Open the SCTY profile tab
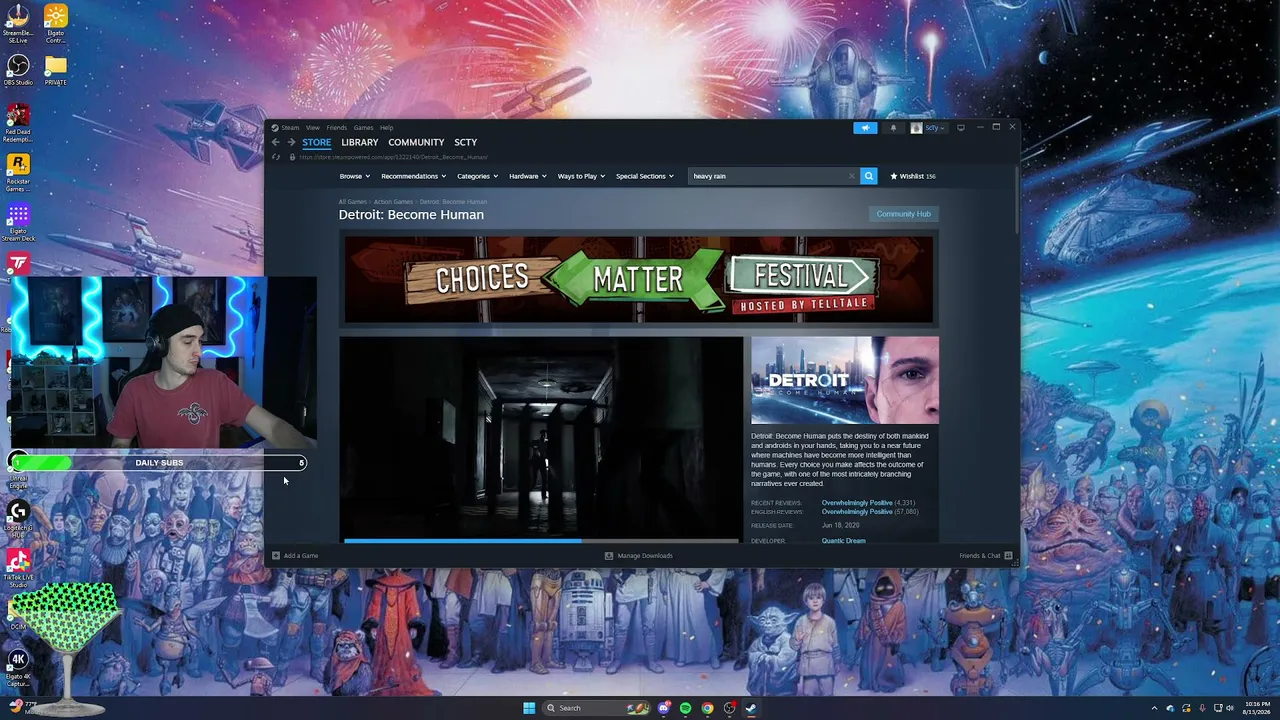 pyautogui.click(x=465, y=142)
